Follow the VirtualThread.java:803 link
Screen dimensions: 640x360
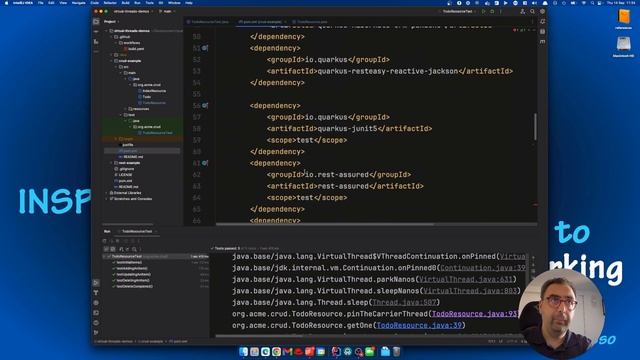pos(470,291)
